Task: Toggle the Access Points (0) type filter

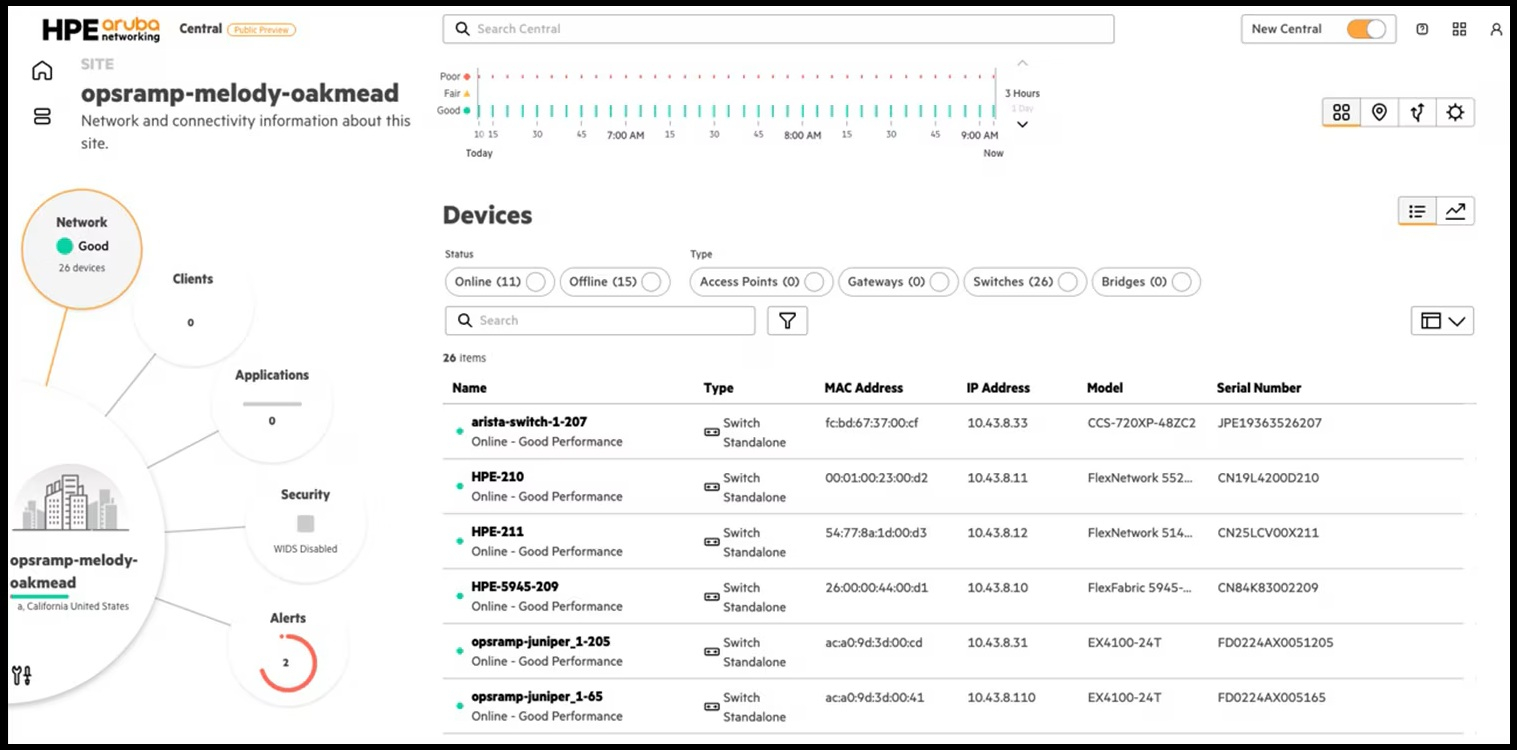Action: click(x=761, y=282)
